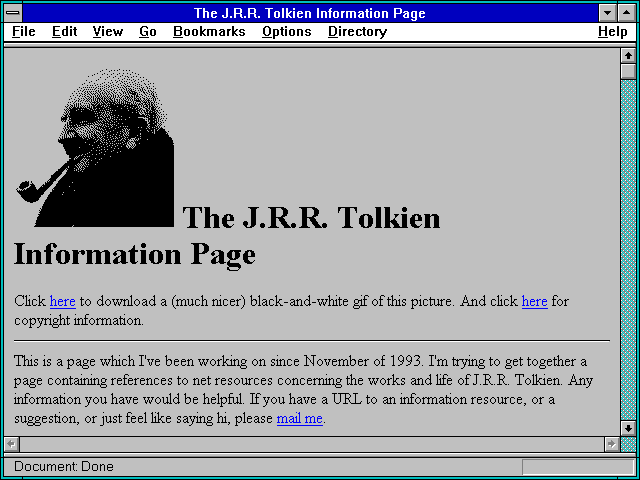Click the horizontal scrollbar left arrow
640x480 pixels.
(x=11, y=444)
